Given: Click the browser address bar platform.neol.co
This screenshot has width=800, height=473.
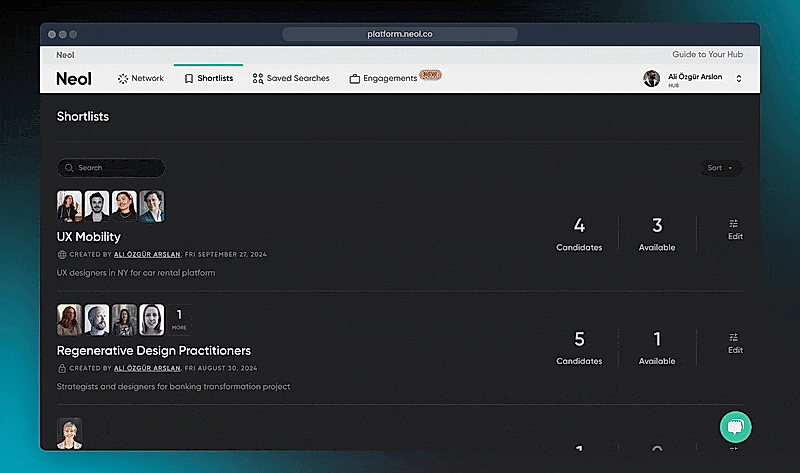Looking at the screenshot, I should point(400,34).
